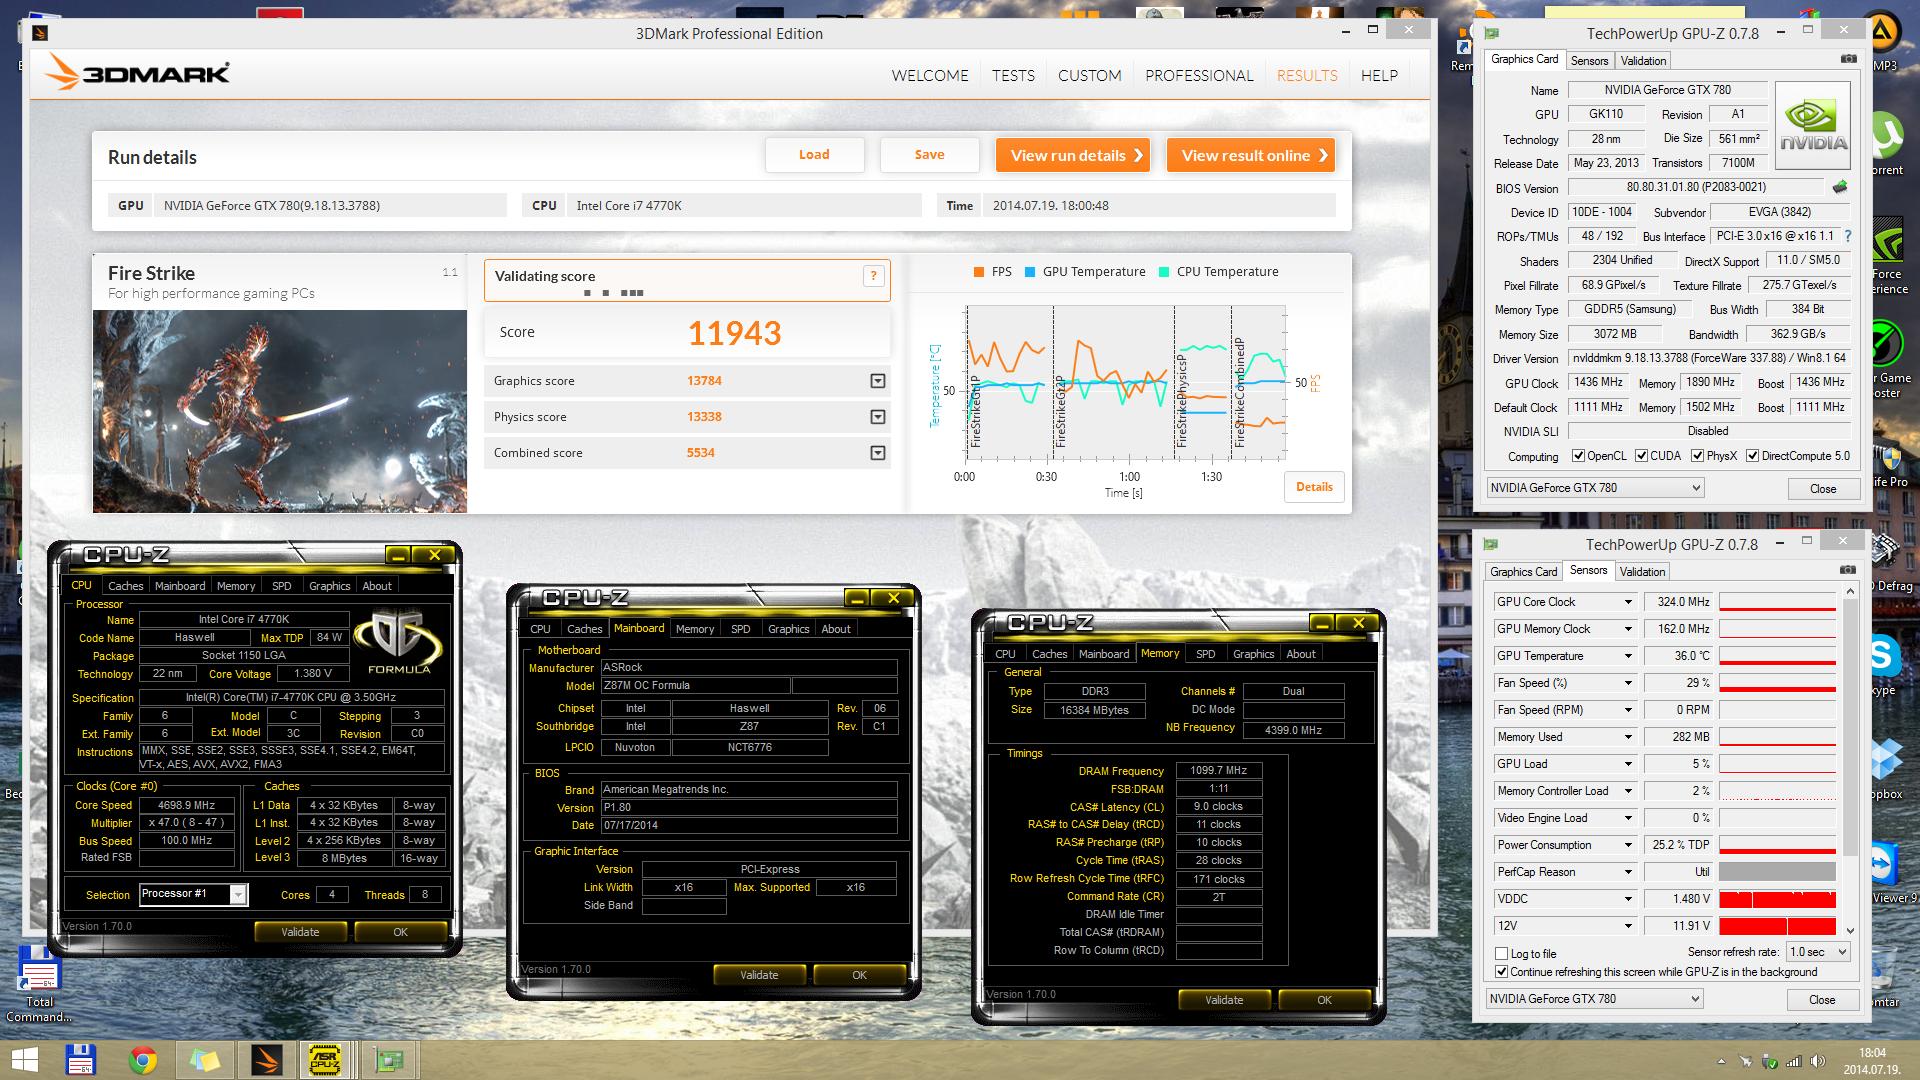Click the BIOS version save chip icon
Viewport: 1920px width, 1080px height.
[1839, 187]
